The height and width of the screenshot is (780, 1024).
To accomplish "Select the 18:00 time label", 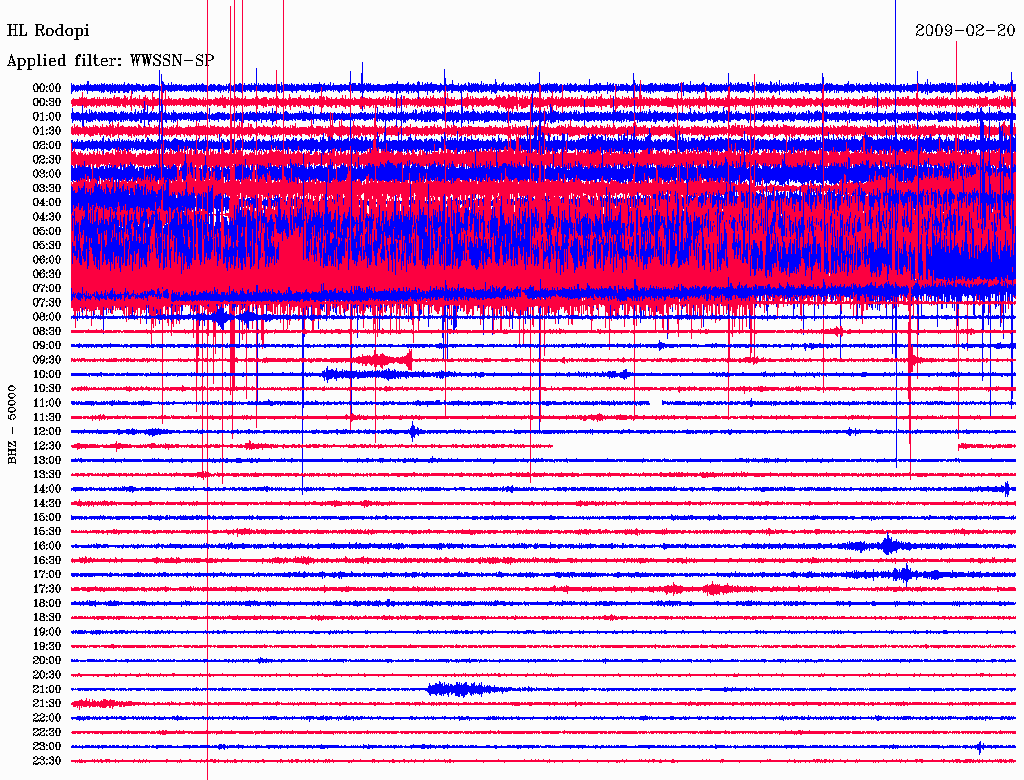I will click(47, 603).
